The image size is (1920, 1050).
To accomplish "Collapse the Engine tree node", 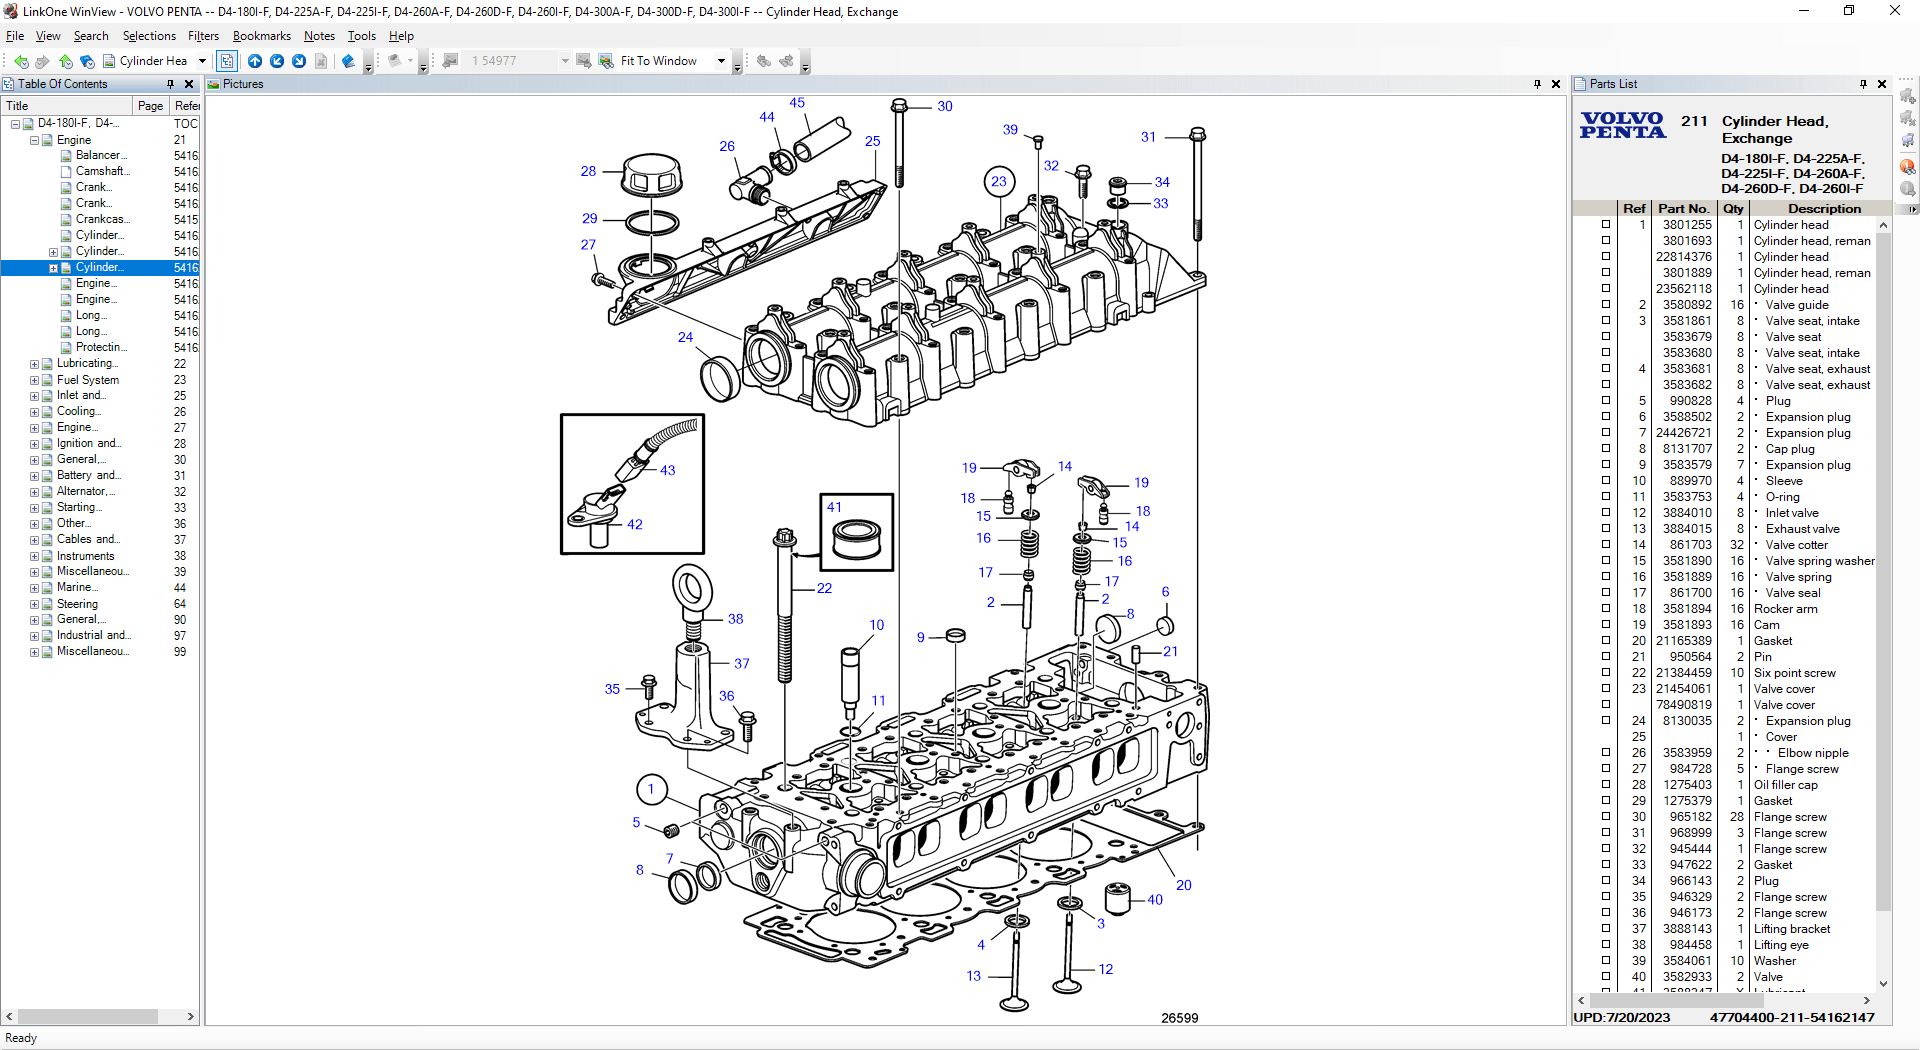I will [34, 140].
